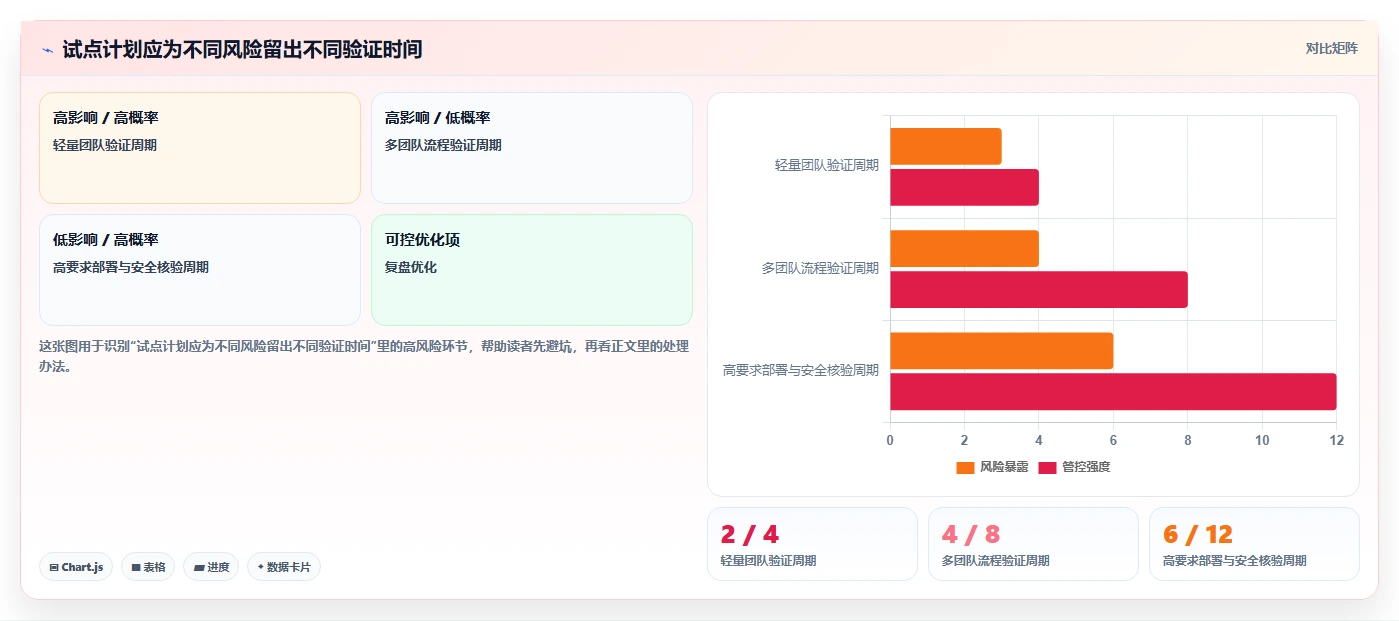Select the 可控优化项 card
The width and height of the screenshot is (1399, 621).
point(532,270)
